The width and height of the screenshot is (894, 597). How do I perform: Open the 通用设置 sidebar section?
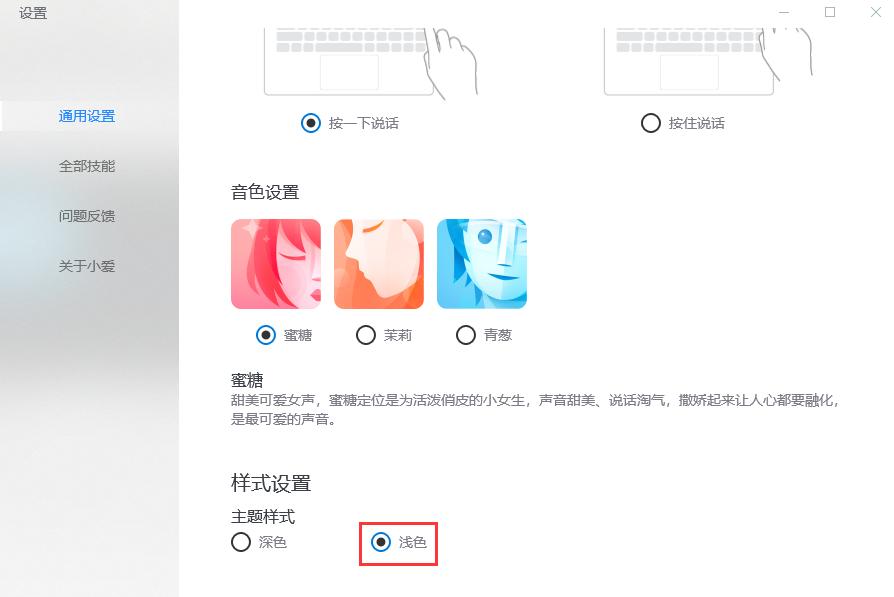[87, 115]
